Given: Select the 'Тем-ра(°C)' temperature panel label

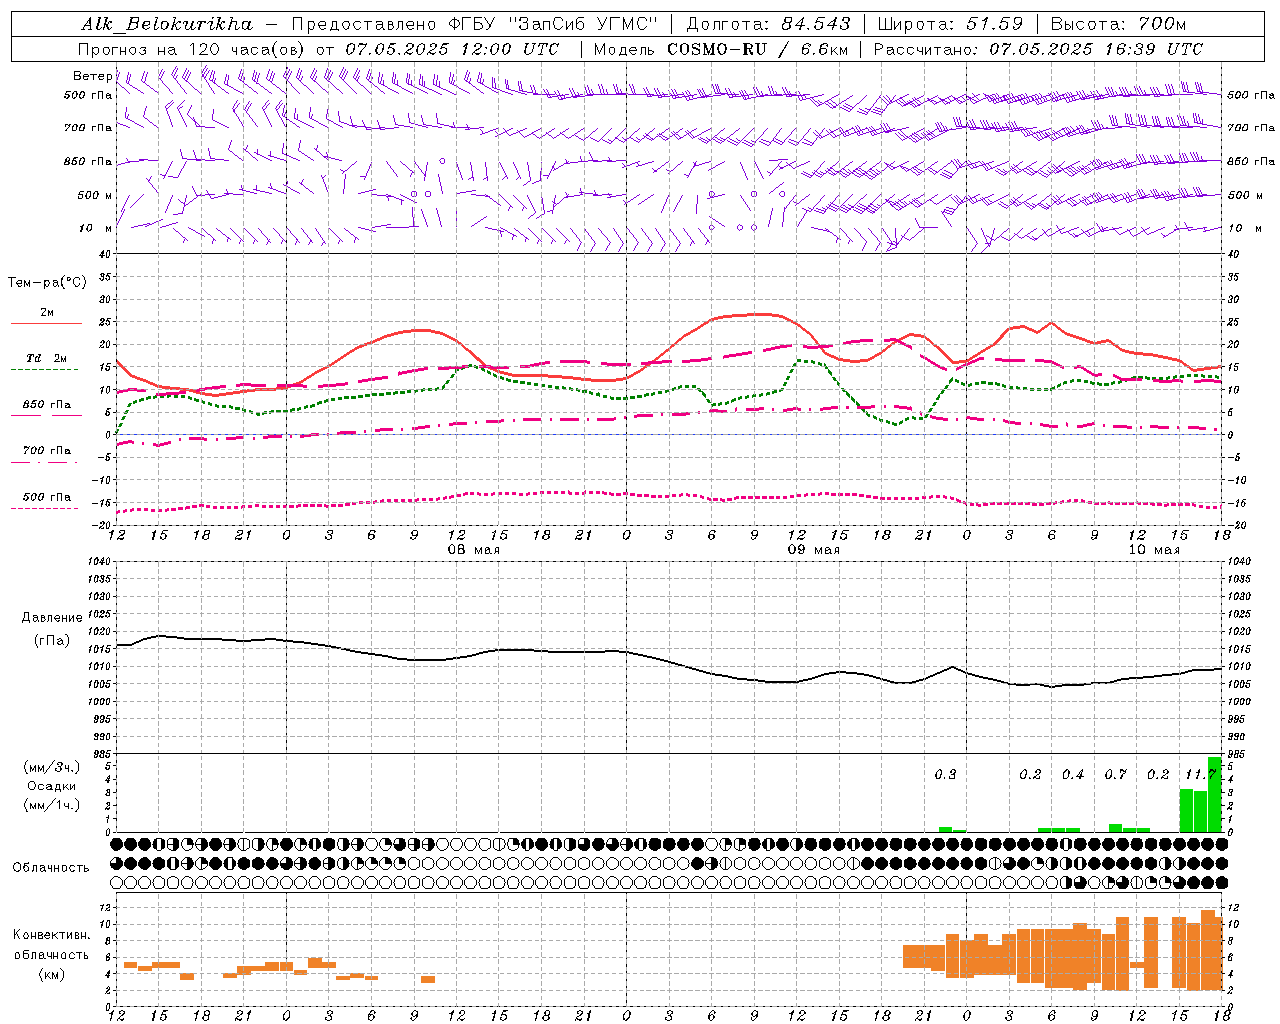Looking at the screenshot, I should (47, 283).
